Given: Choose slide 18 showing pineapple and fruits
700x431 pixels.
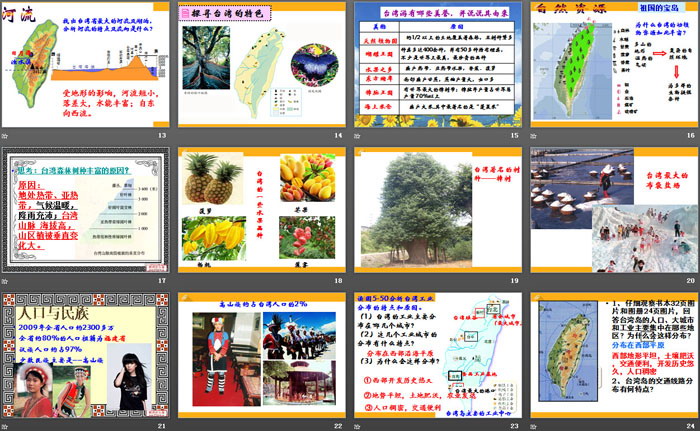Looking at the screenshot, I should point(261,209).
